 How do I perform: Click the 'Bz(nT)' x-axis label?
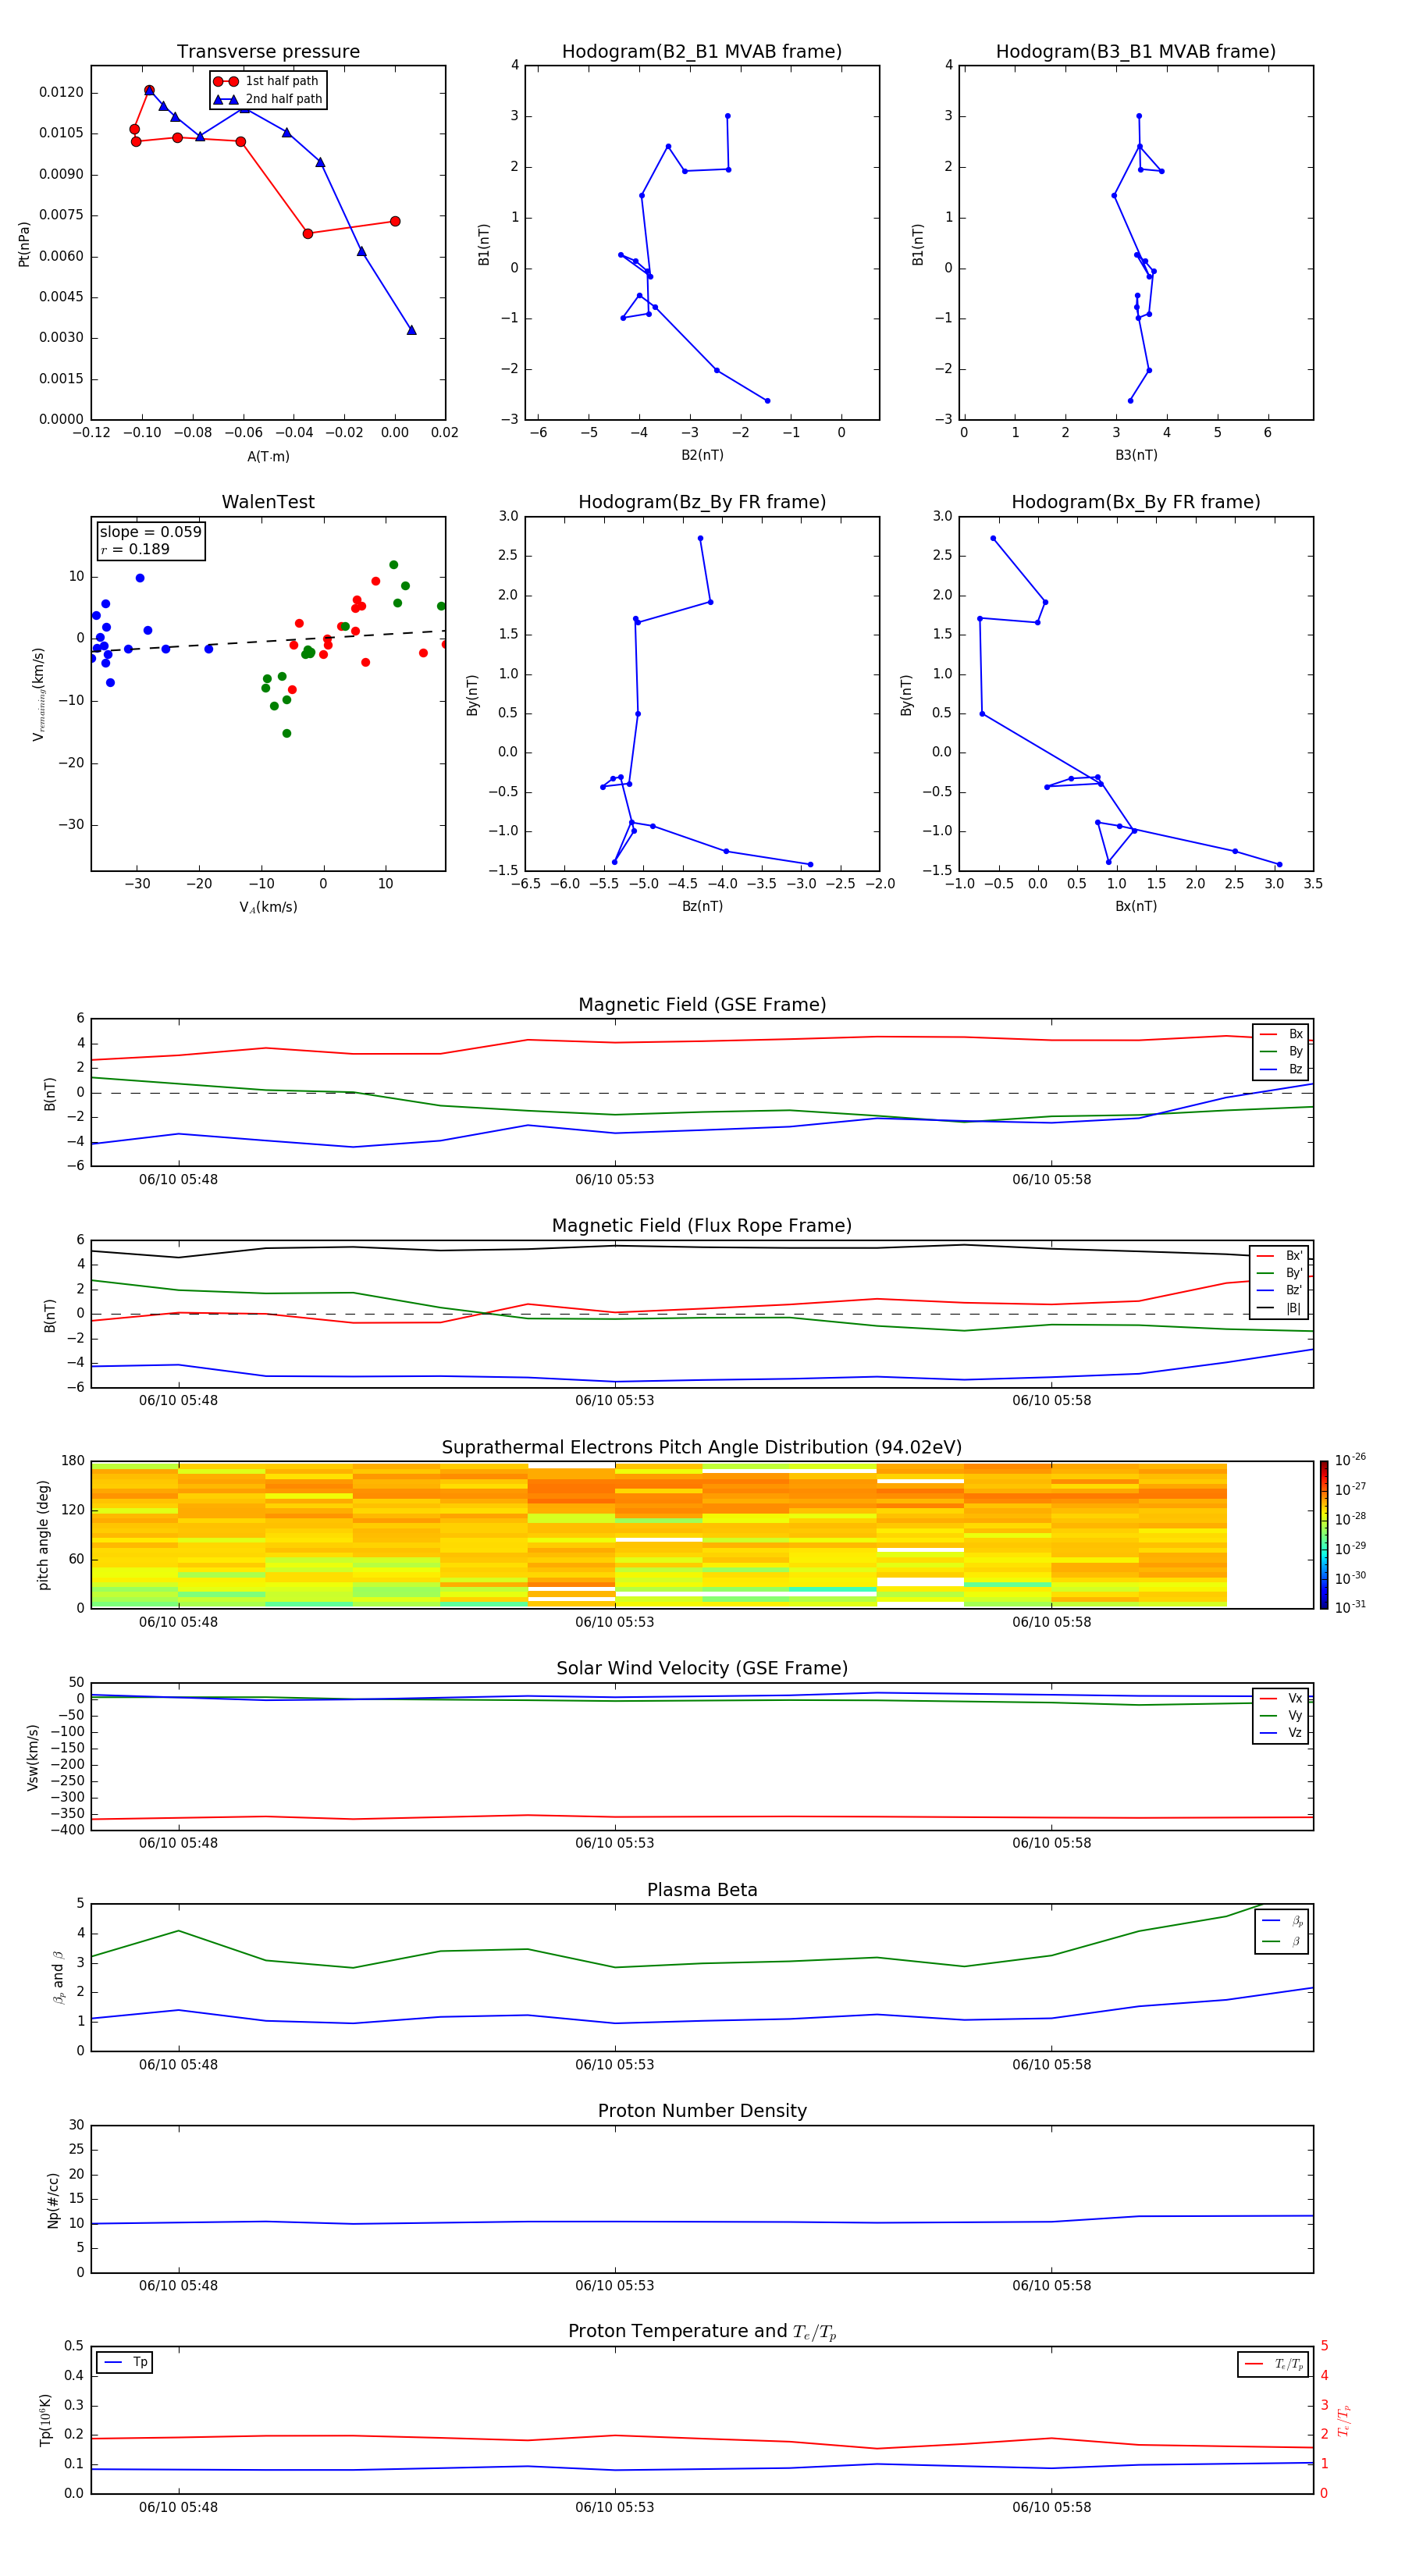point(702,906)
